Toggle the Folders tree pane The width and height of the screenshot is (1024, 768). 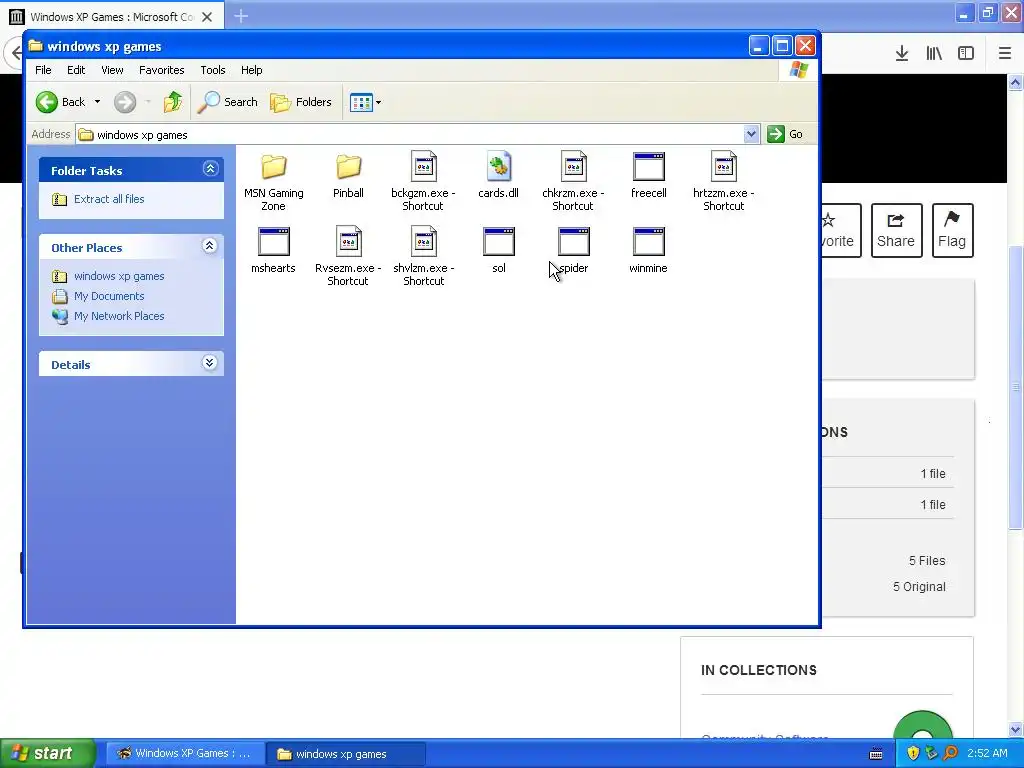(301, 102)
